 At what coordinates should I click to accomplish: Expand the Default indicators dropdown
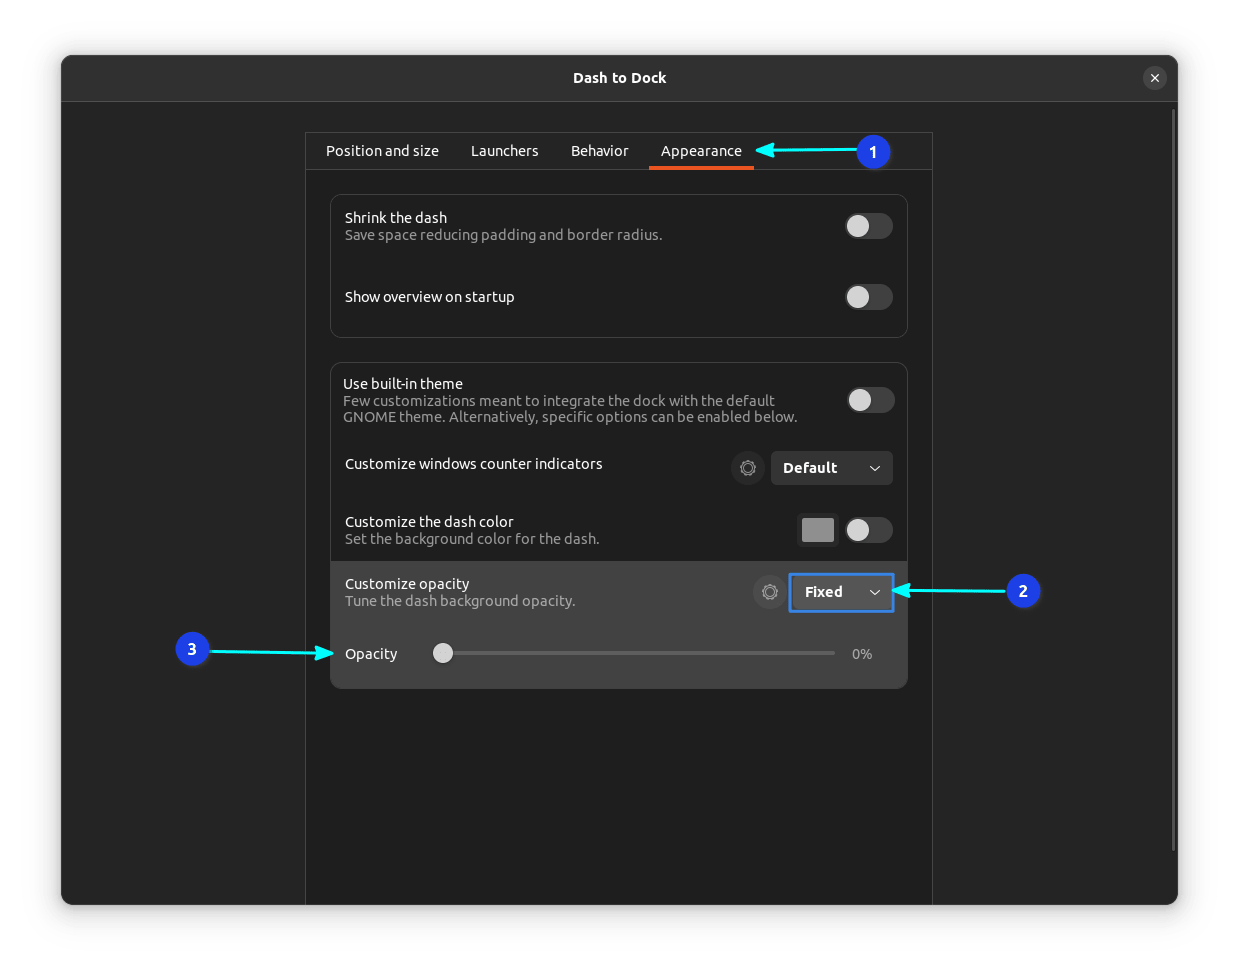click(x=831, y=468)
